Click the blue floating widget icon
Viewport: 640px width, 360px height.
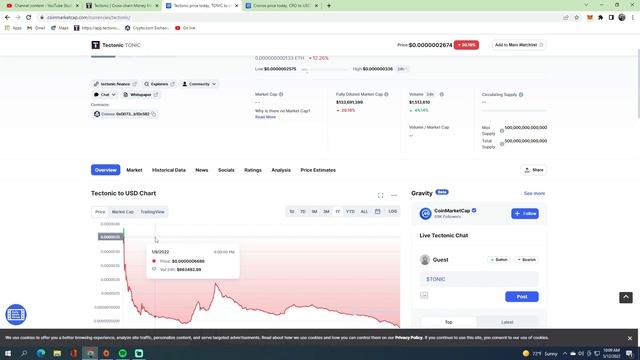[x=16, y=315]
